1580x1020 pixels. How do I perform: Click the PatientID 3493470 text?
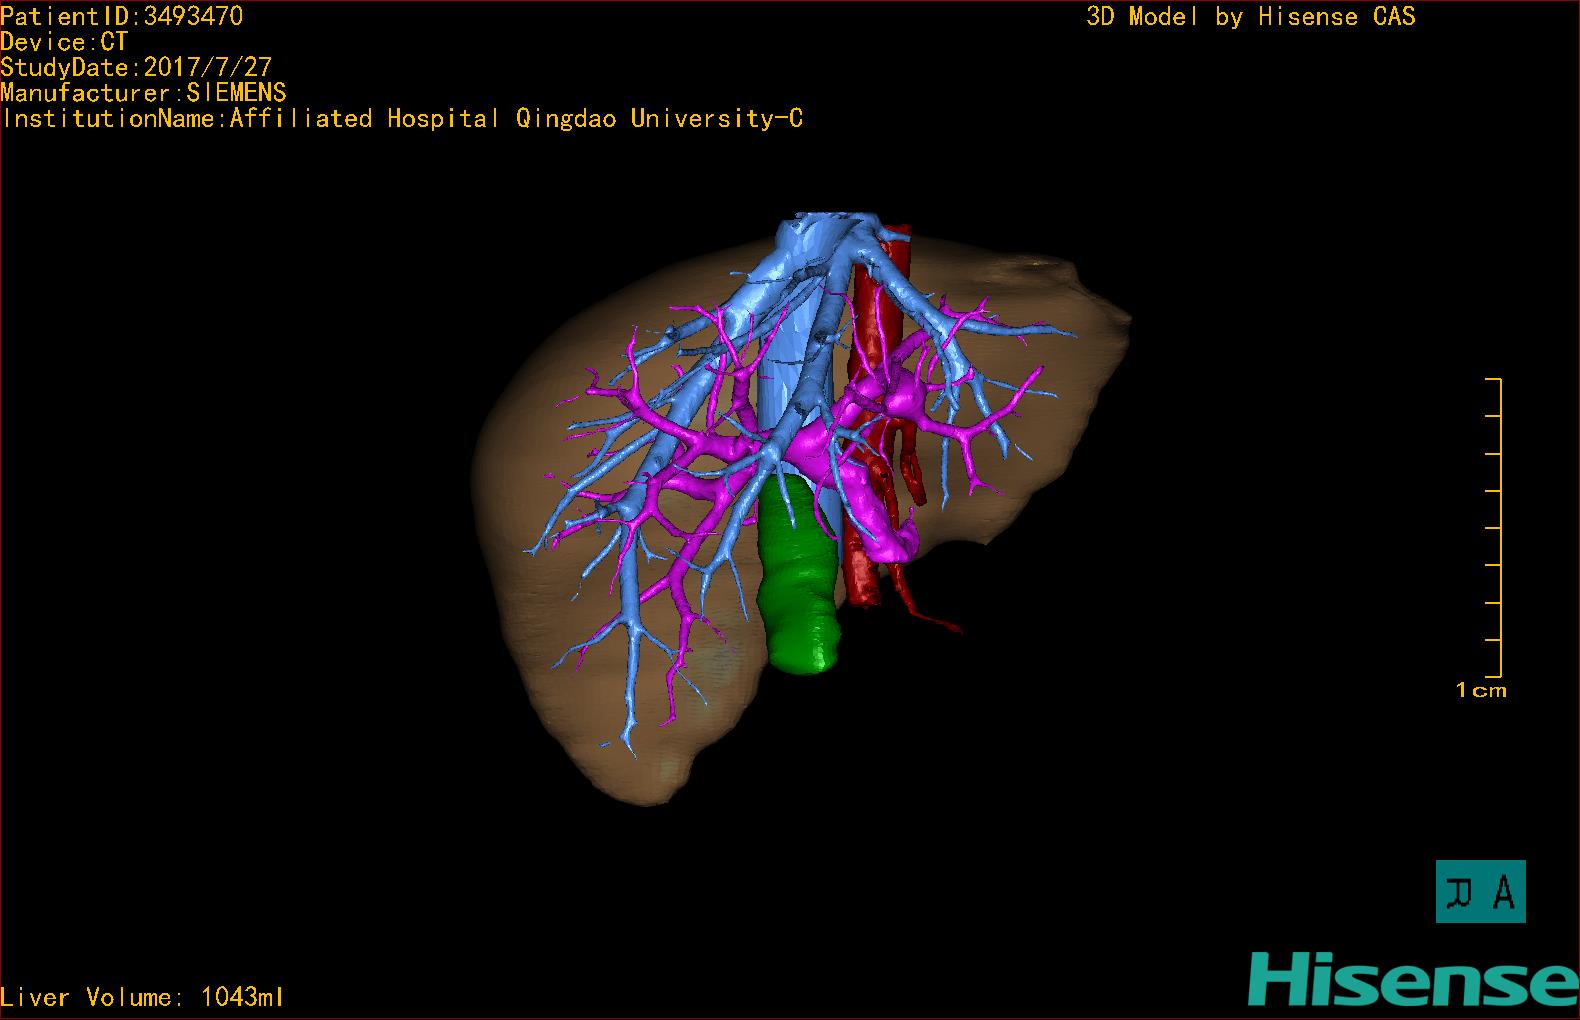point(121,16)
